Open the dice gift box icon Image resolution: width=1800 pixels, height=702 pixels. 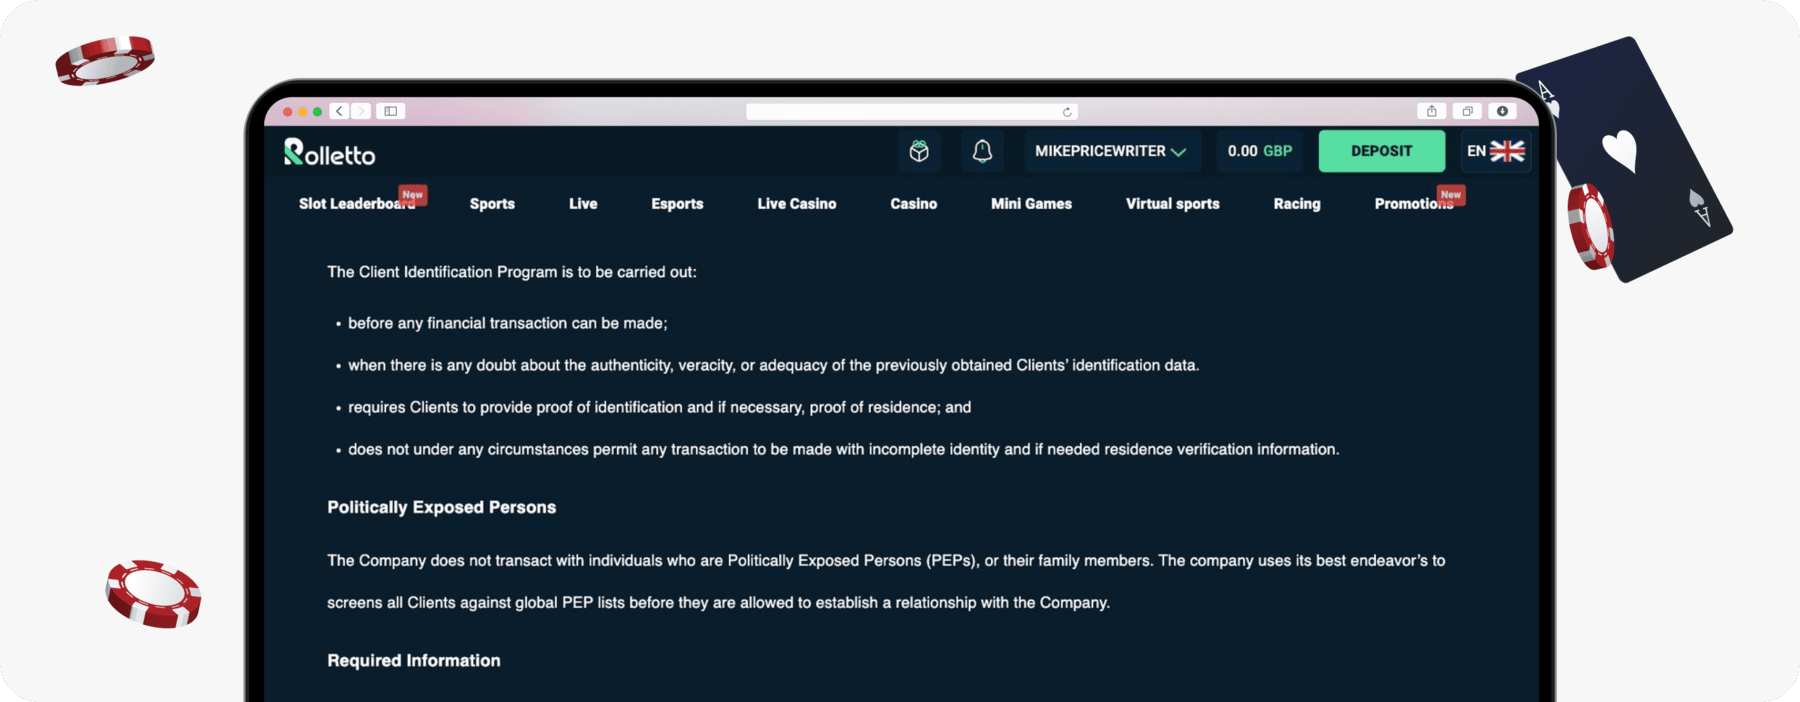pyautogui.click(x=919, y=151)
